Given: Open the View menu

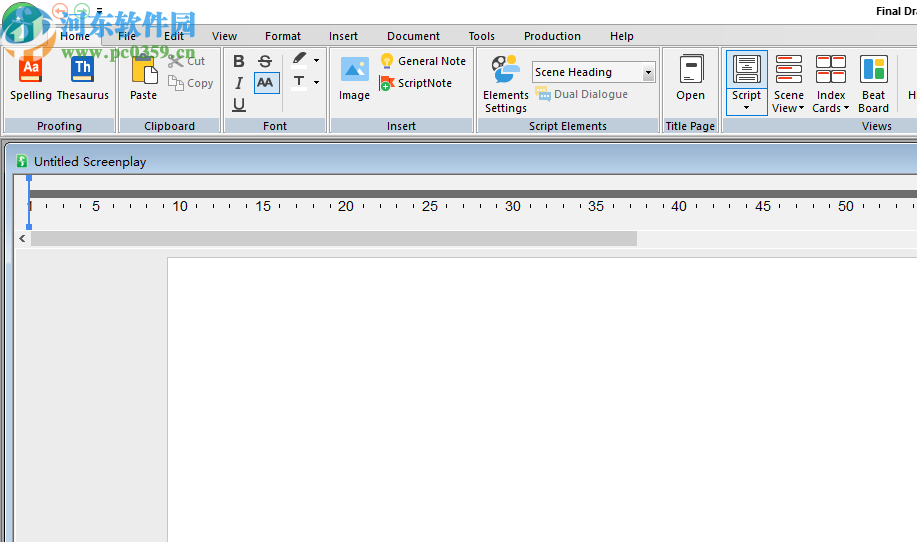Looking at the screenshot, I should pos(224,36).
